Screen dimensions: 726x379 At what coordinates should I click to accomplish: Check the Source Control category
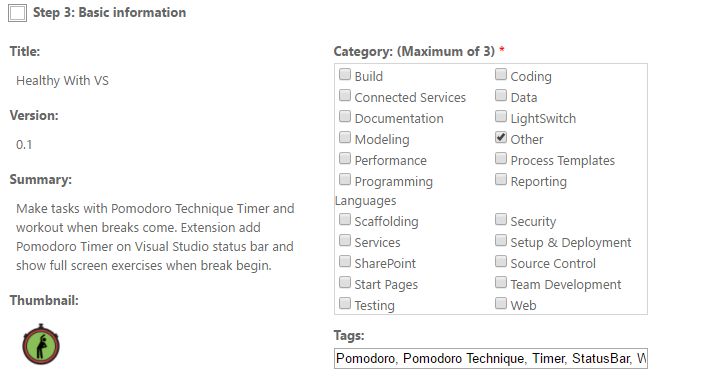point(501,261)
